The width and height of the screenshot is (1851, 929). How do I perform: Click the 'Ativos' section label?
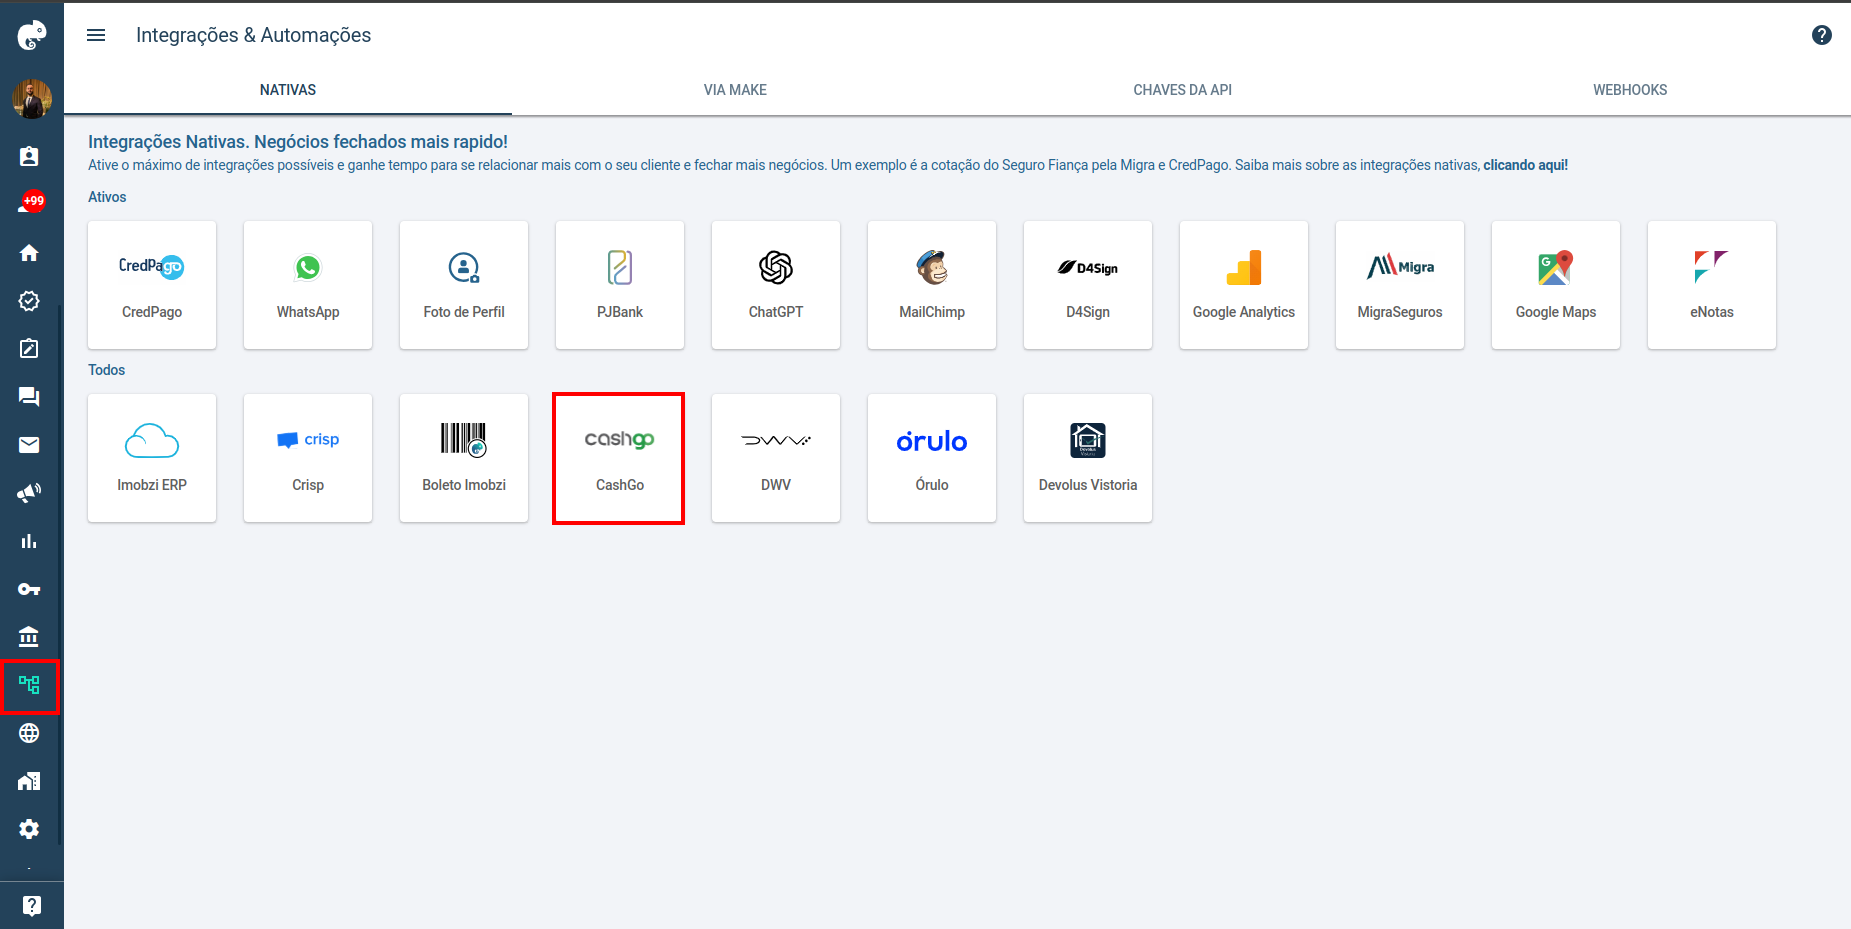[107, 197]
